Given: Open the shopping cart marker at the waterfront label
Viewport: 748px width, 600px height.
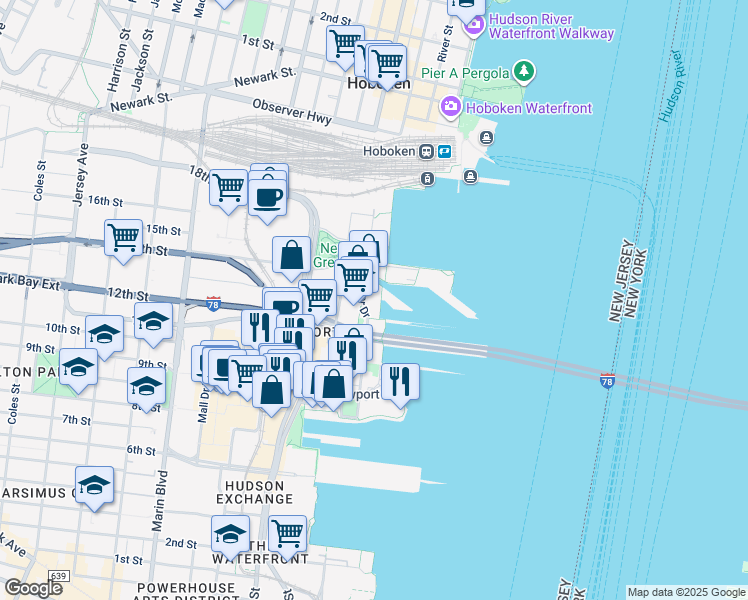Looking at the screenshot, I should coord(287,537).
